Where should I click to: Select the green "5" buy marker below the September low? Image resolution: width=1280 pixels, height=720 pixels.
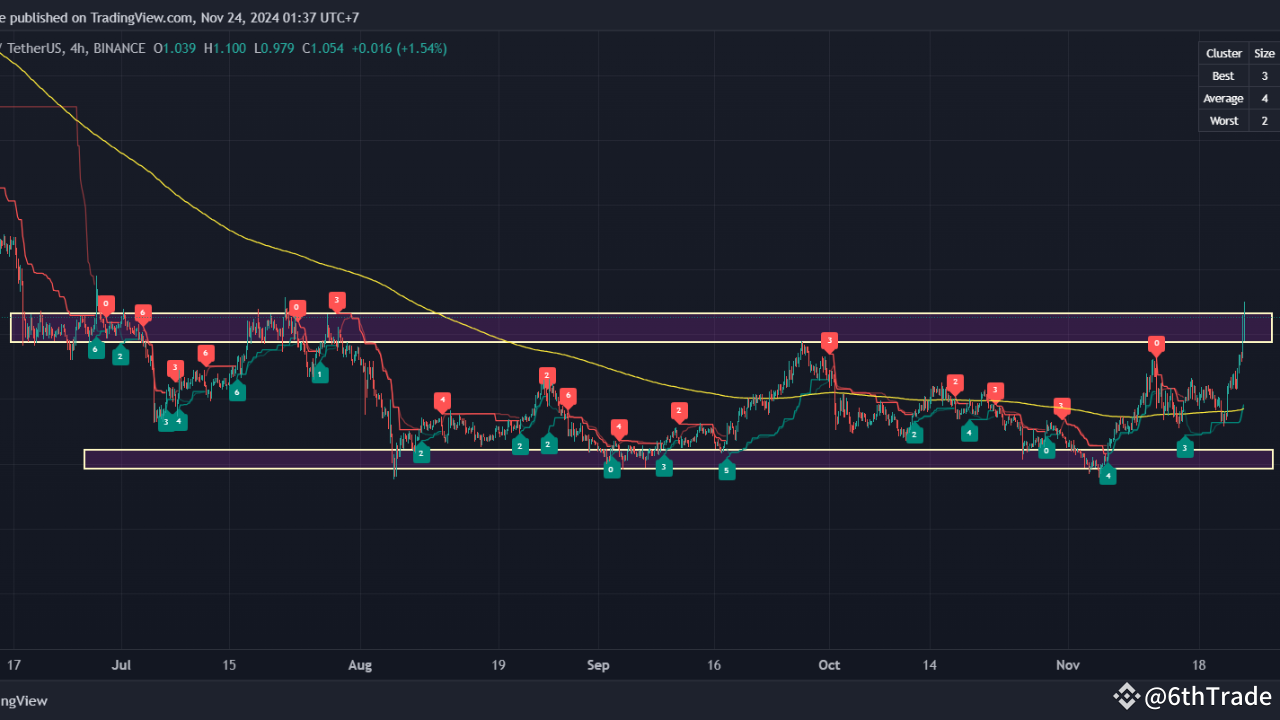point(727,470)
